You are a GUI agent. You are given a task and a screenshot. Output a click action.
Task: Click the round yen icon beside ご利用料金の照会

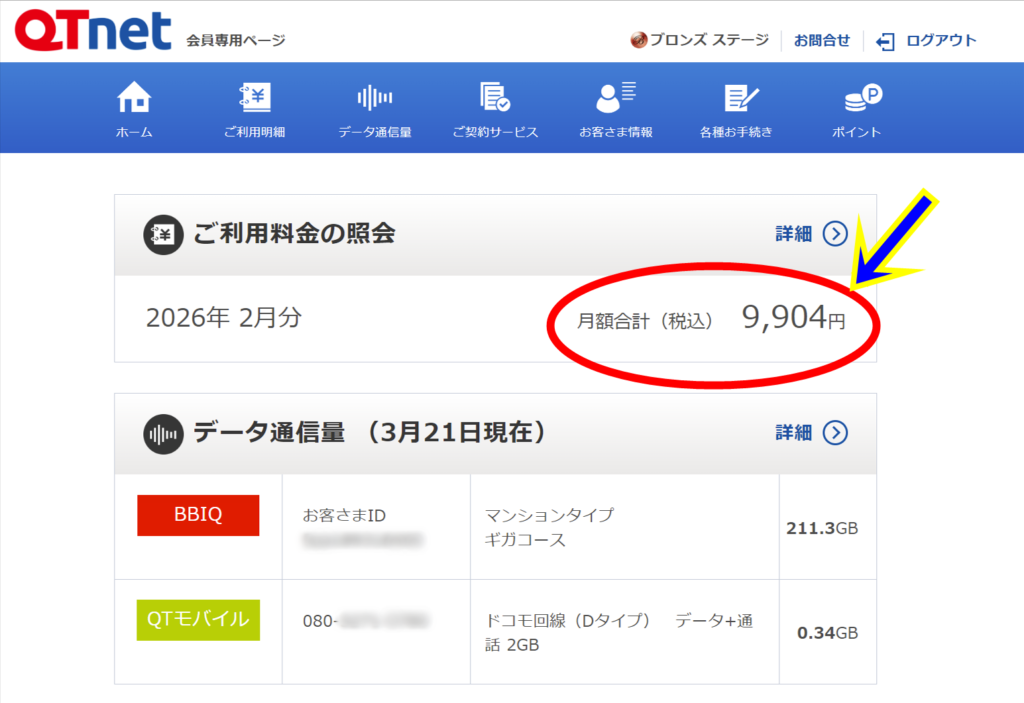point(163,235)
